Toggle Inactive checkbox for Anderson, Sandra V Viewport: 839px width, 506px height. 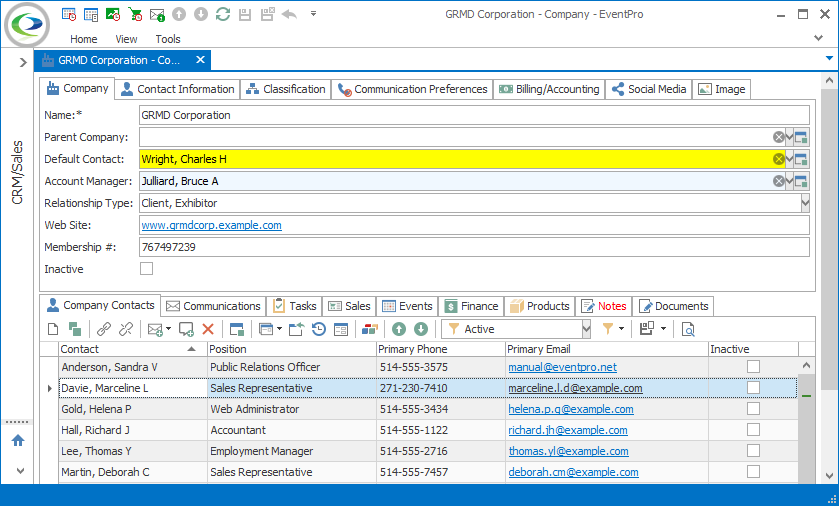[x=753, y=366]
